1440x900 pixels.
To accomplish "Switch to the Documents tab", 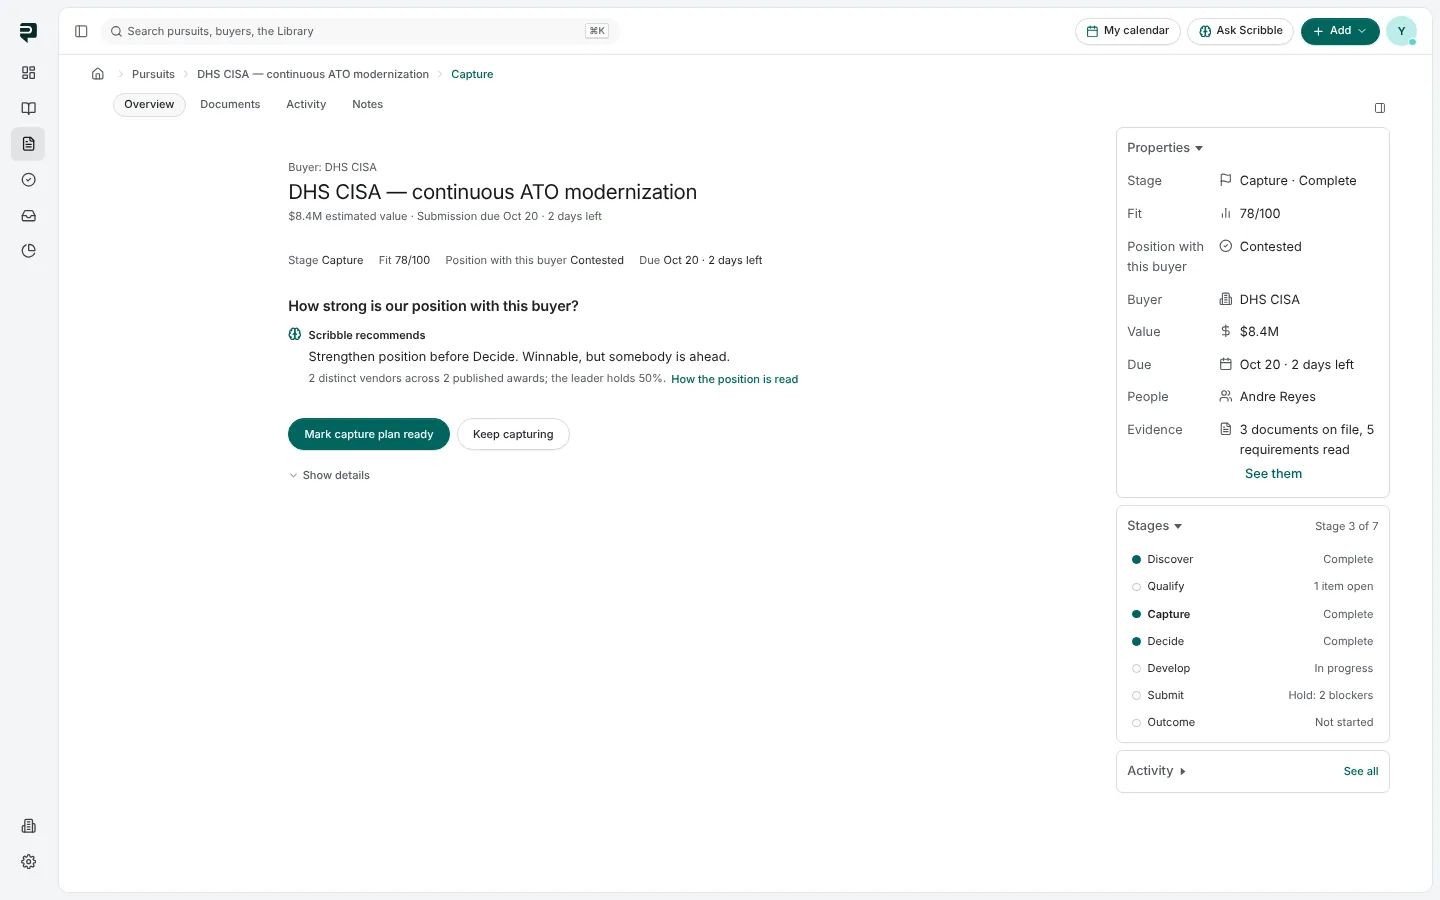I will [x=230, y=105].
